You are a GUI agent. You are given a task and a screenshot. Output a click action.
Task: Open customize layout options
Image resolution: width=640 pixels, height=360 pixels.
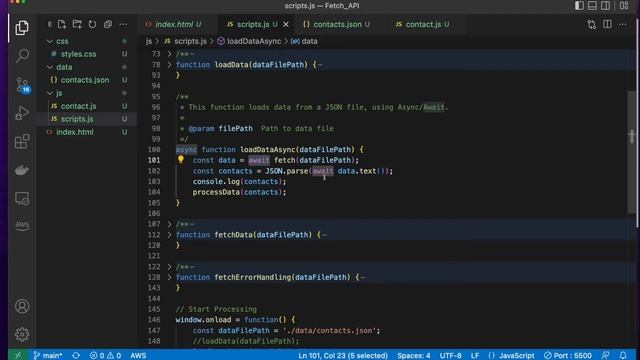[624, 5]
